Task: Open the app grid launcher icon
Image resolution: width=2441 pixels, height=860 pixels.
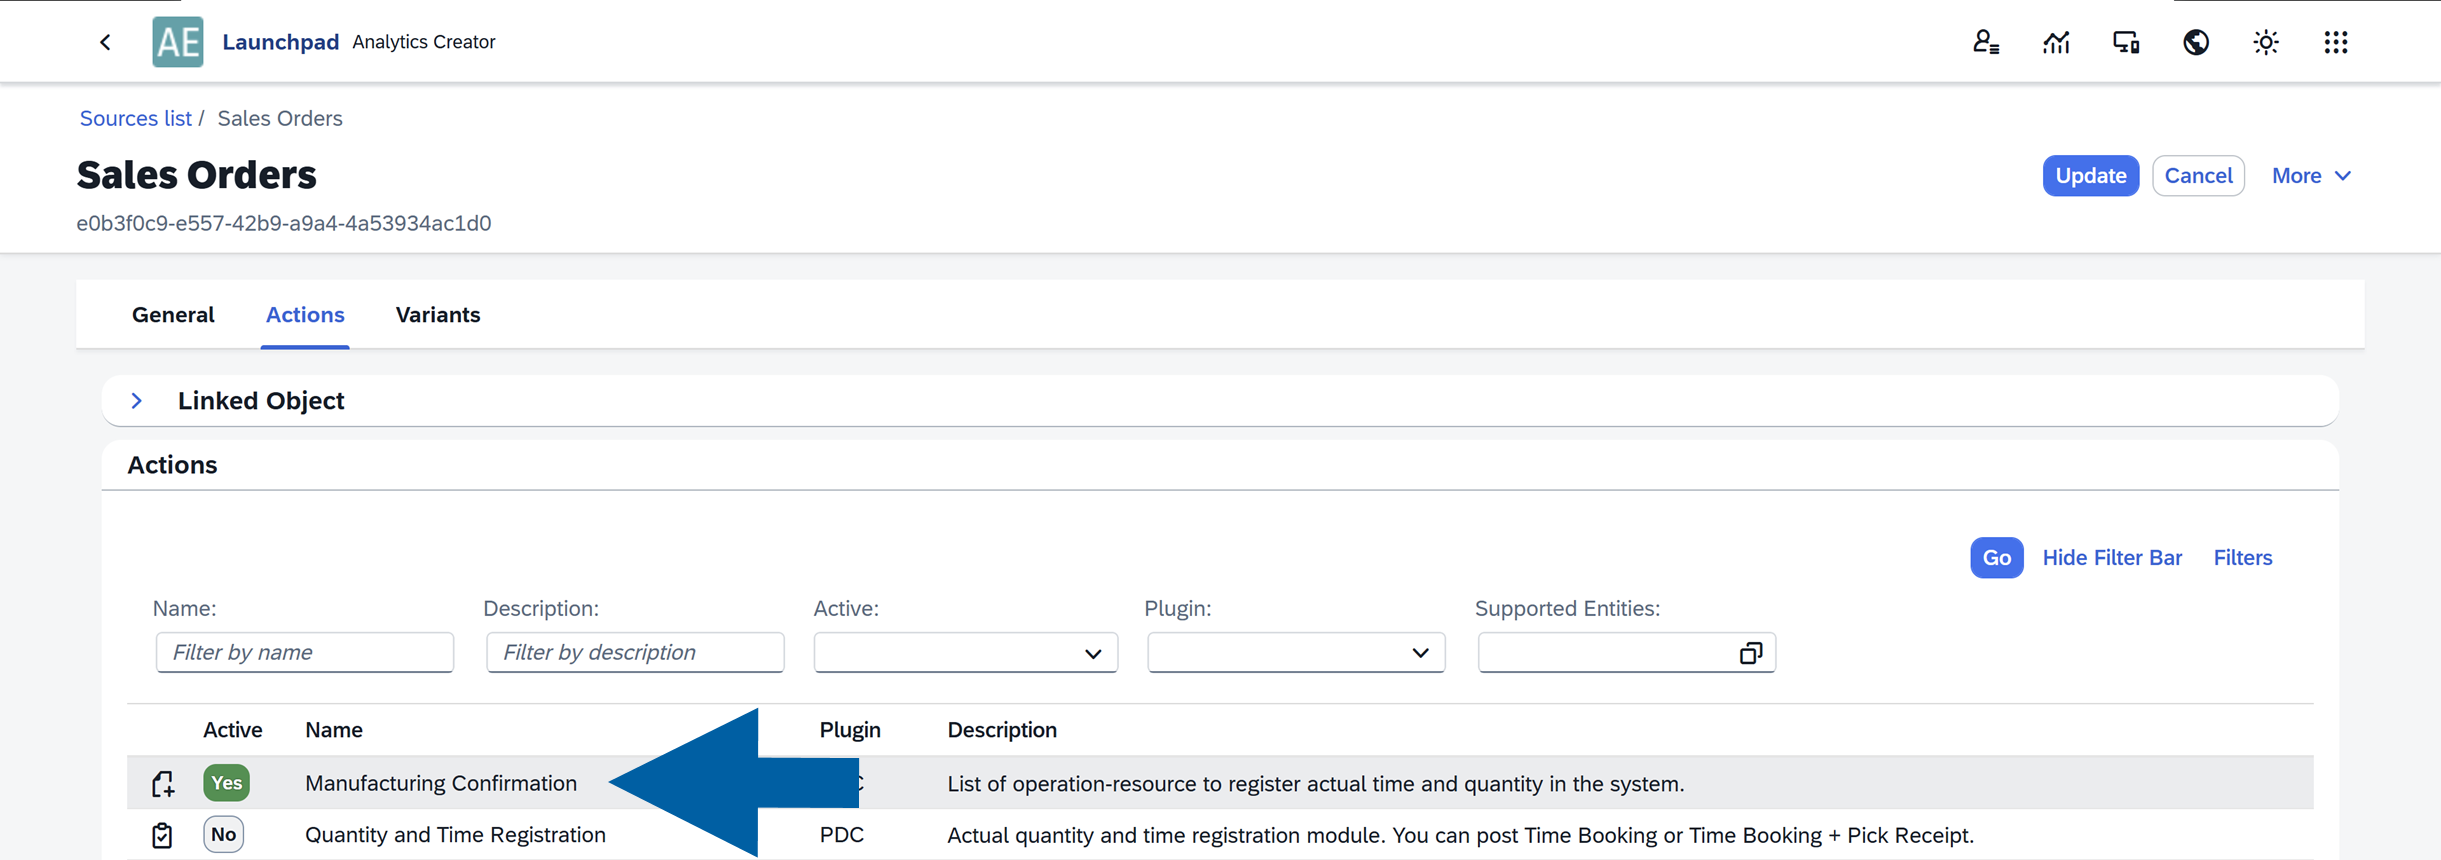Action: (2335, 42)
